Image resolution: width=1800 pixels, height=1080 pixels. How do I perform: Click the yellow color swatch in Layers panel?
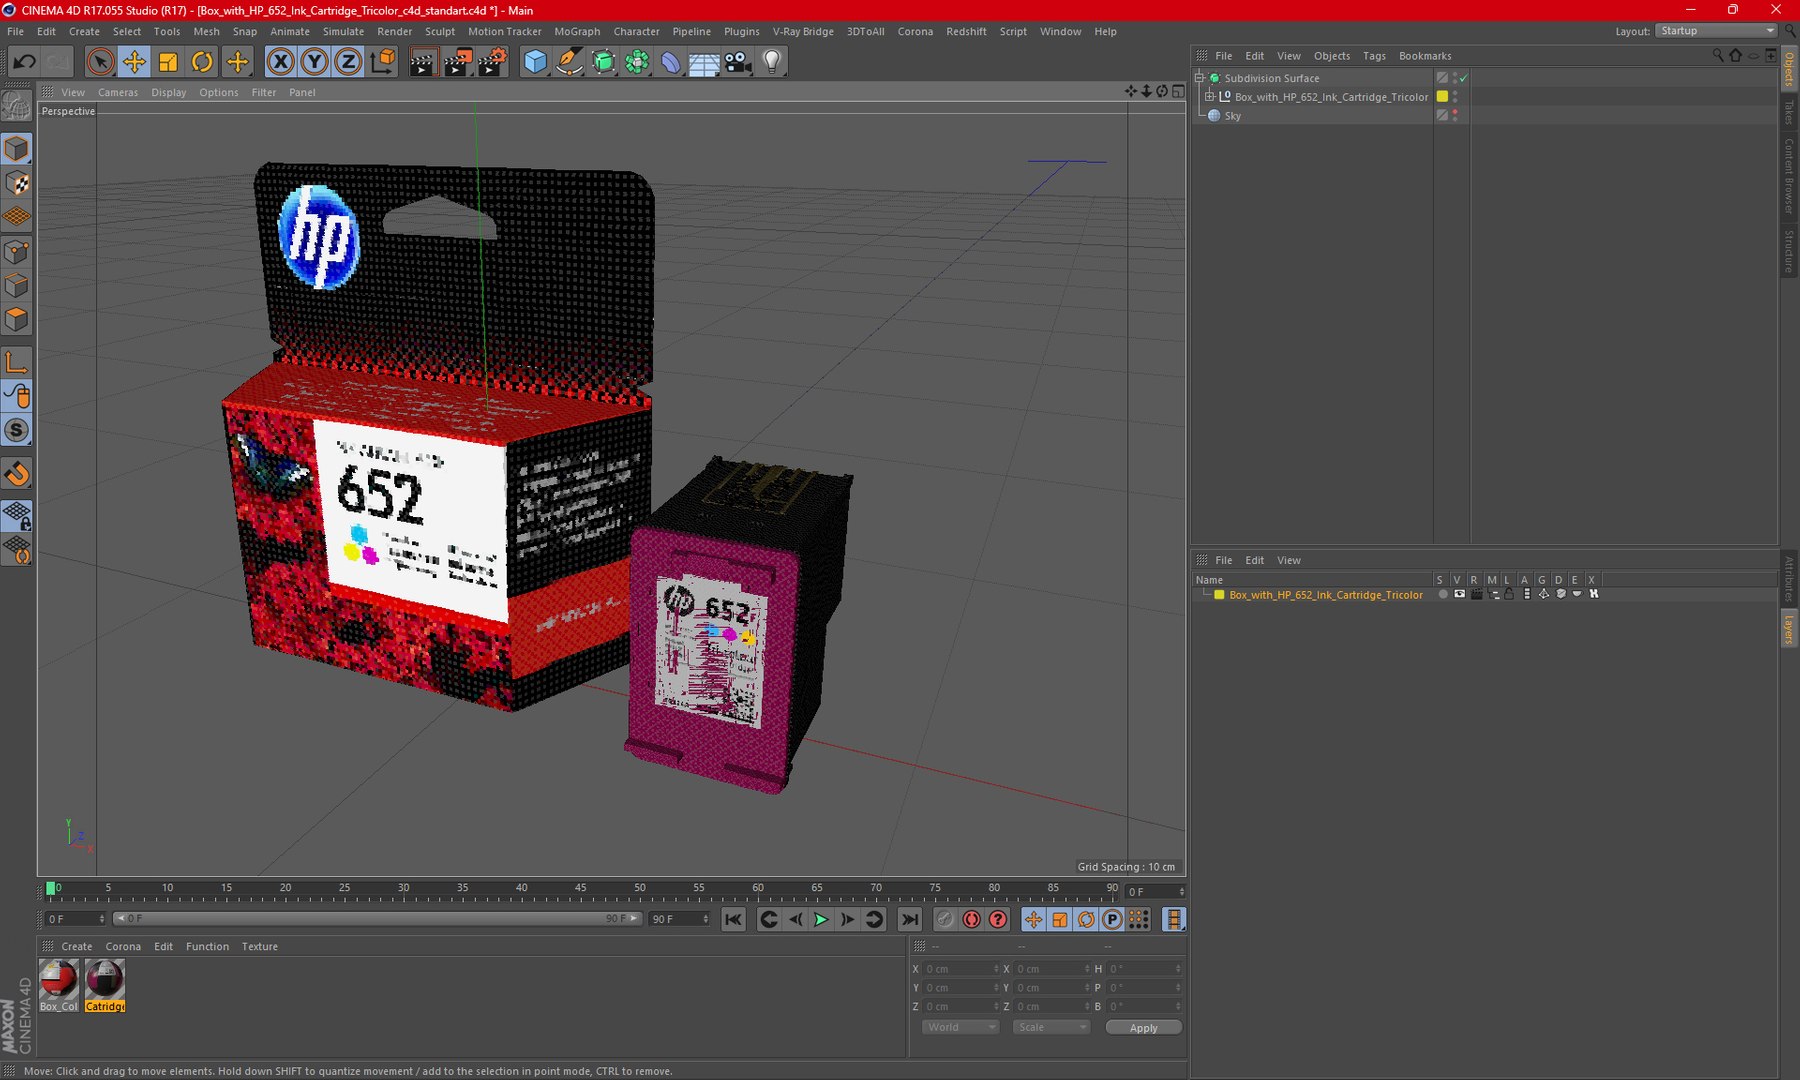coord(1219,594)
